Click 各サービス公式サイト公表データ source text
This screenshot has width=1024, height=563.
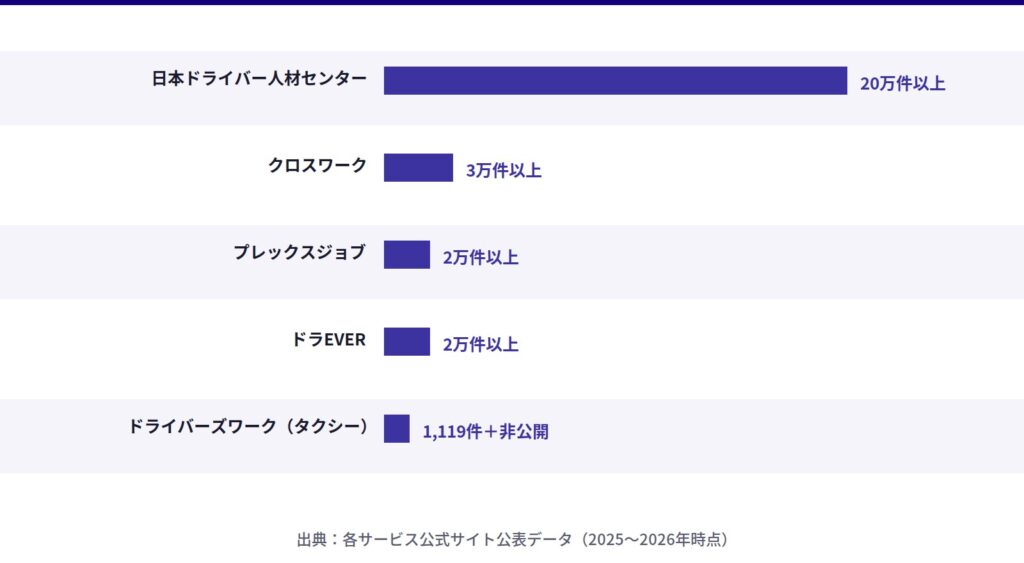tap(457, 540)
